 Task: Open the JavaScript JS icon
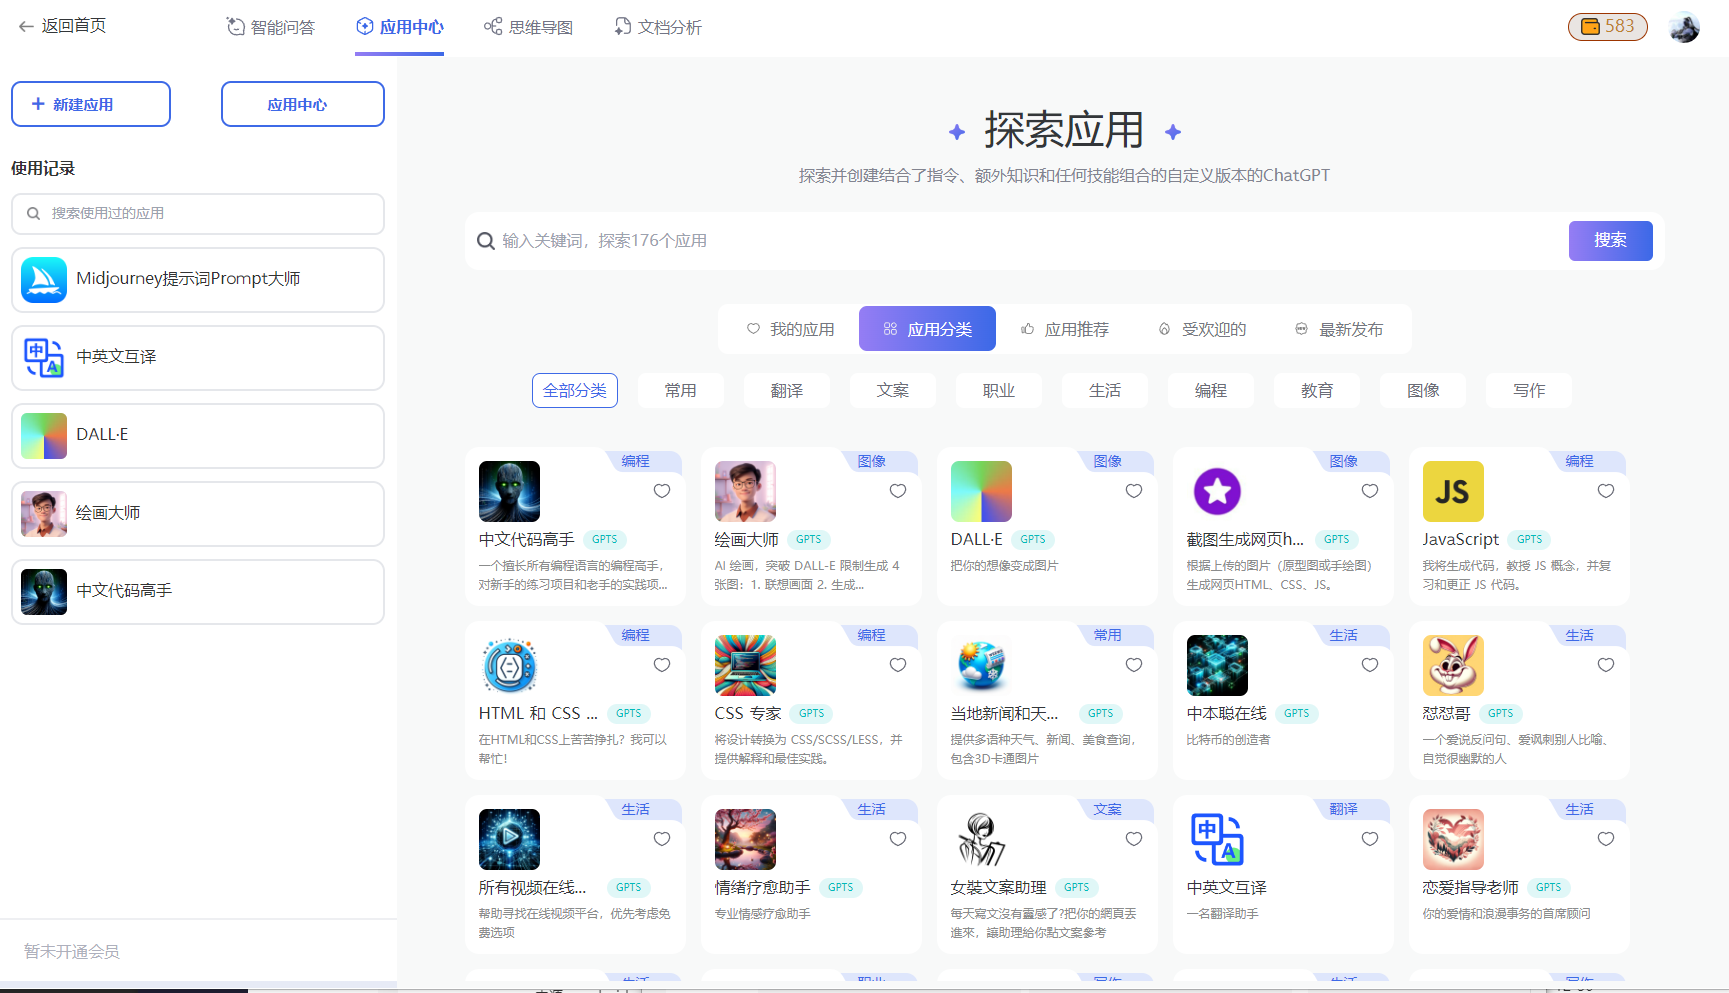pyautogui.click(x=1453, y=491)
